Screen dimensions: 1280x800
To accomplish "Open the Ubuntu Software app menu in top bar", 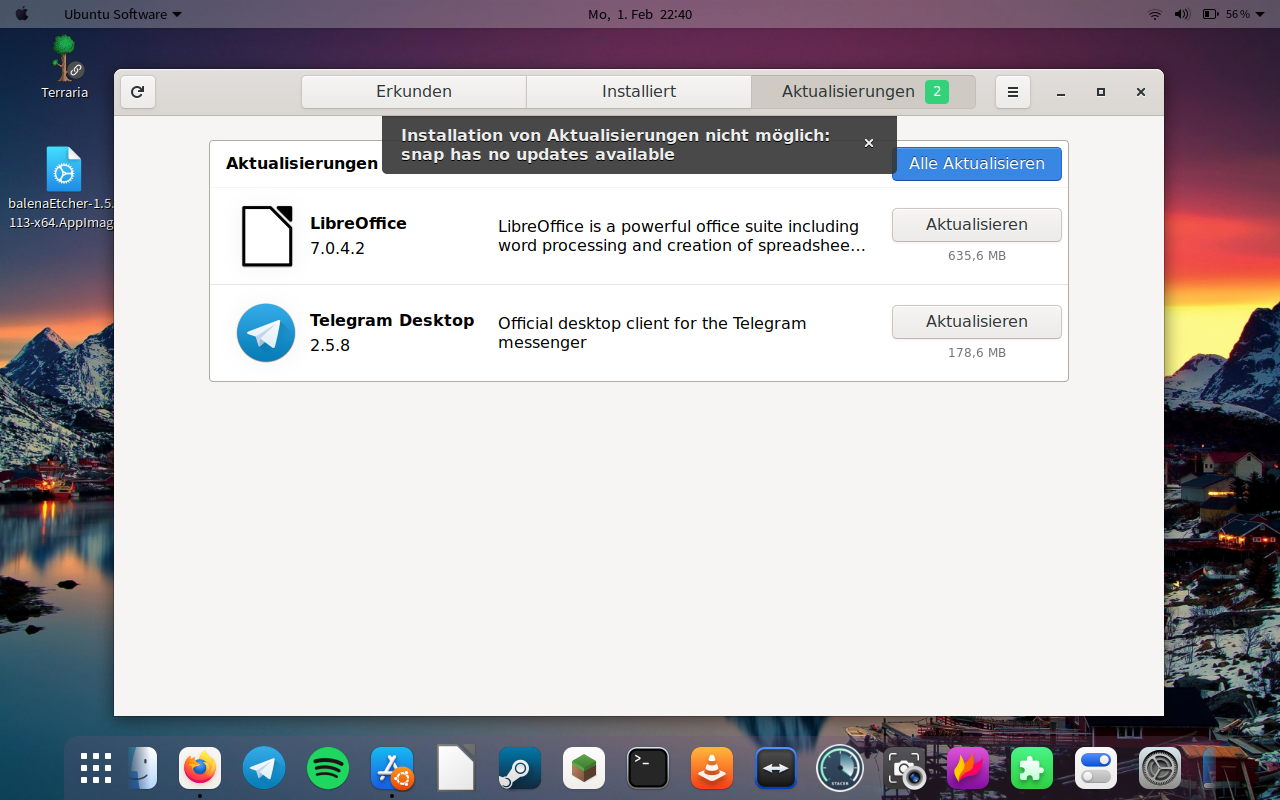I will (123, 14).
